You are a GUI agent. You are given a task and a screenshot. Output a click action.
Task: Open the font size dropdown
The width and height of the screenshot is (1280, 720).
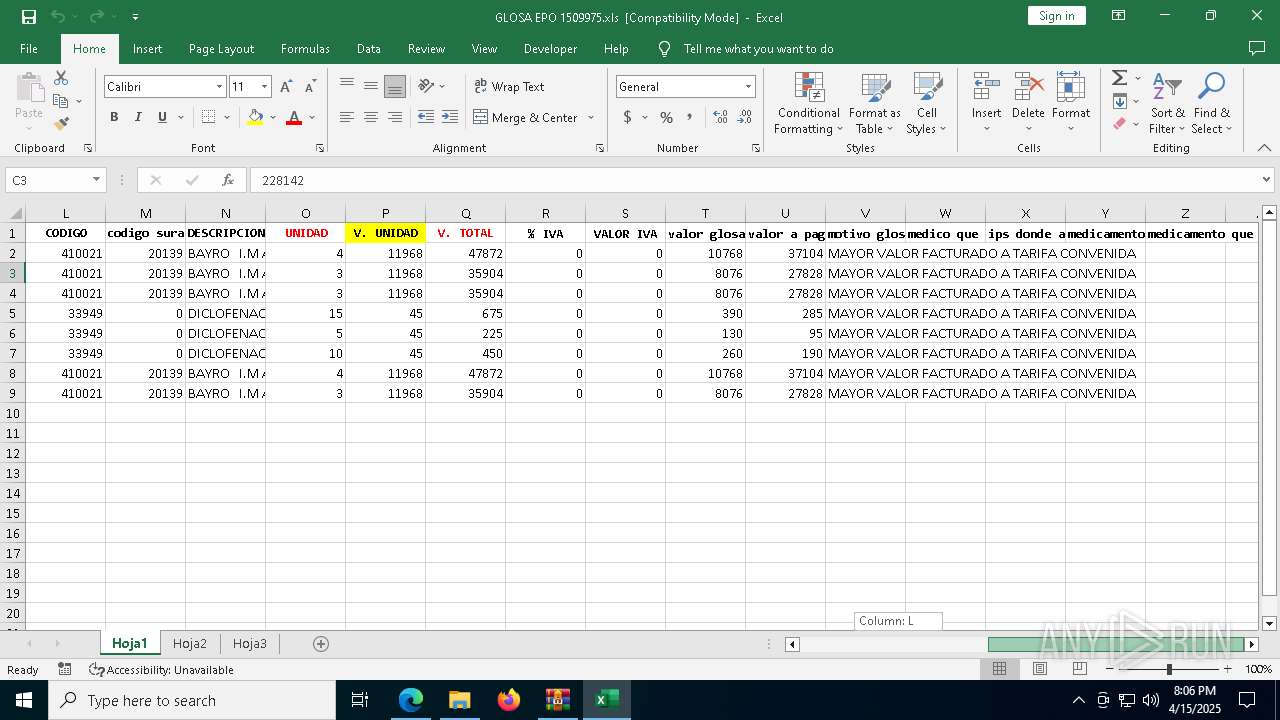[x=264, y=87]
